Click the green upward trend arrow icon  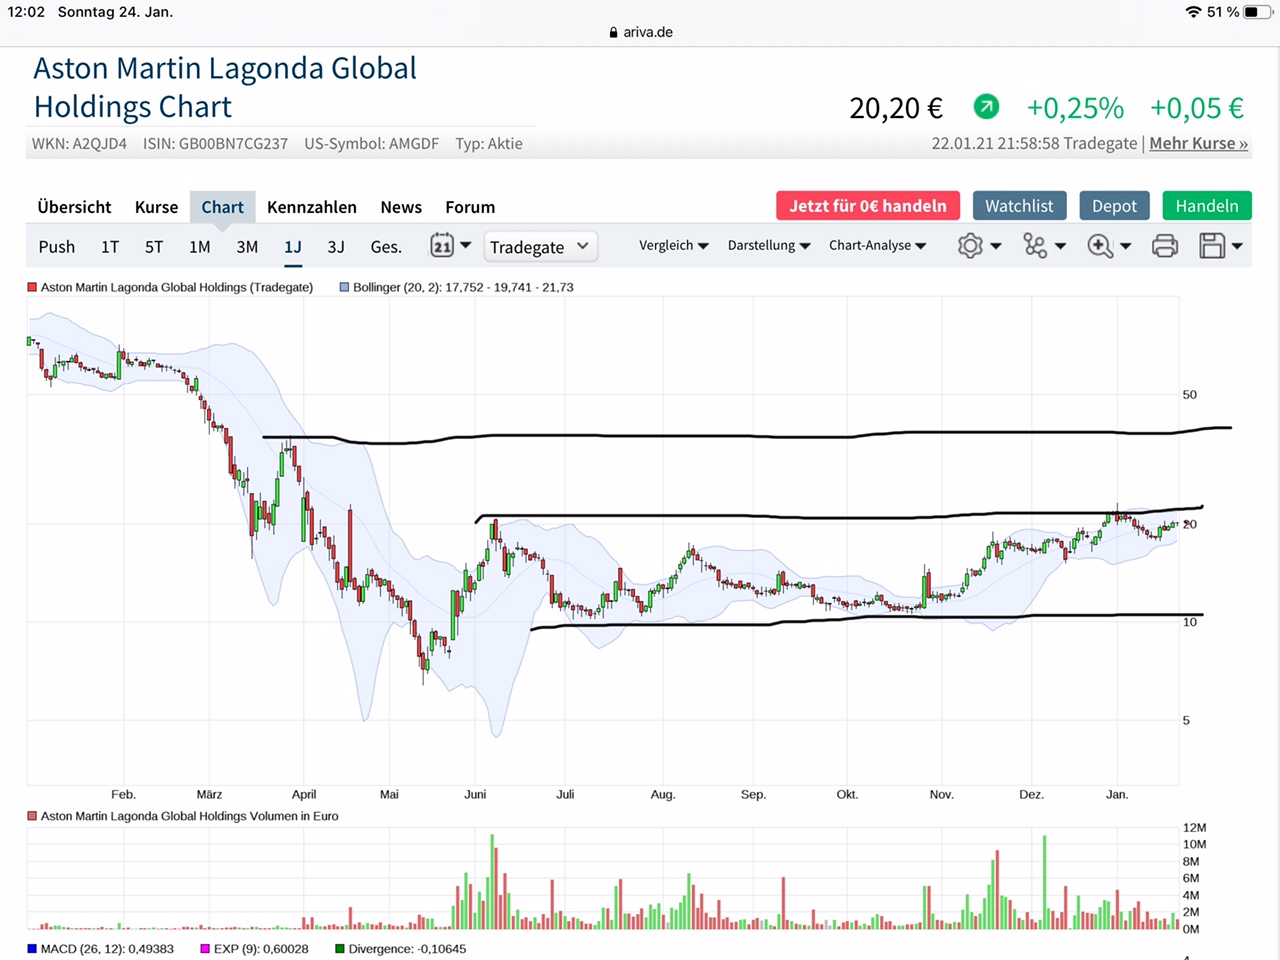tap(986, 106)
